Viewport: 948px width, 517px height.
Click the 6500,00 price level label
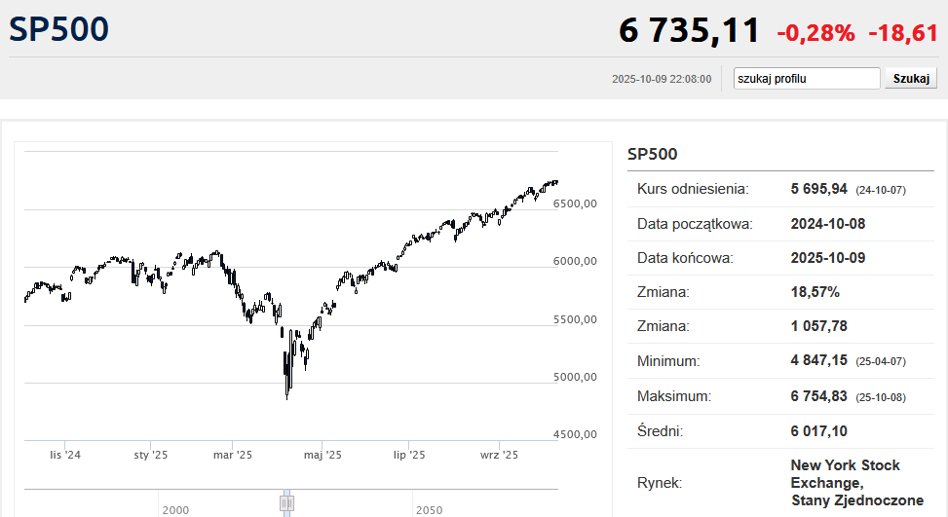[x=574, y=203]
